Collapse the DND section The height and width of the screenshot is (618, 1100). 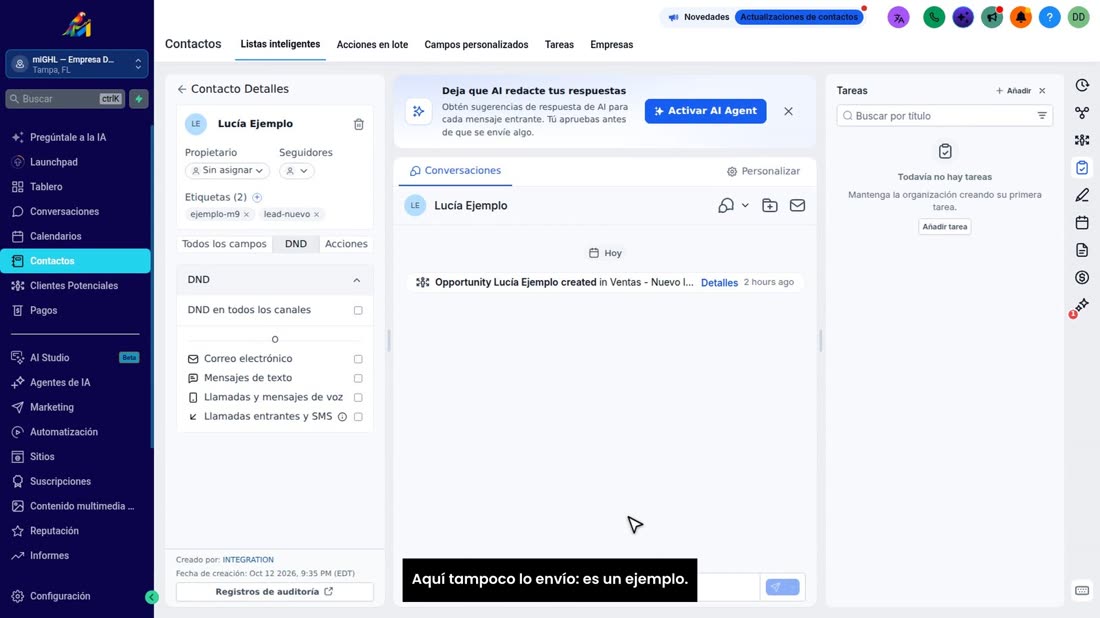pos(356,280)
